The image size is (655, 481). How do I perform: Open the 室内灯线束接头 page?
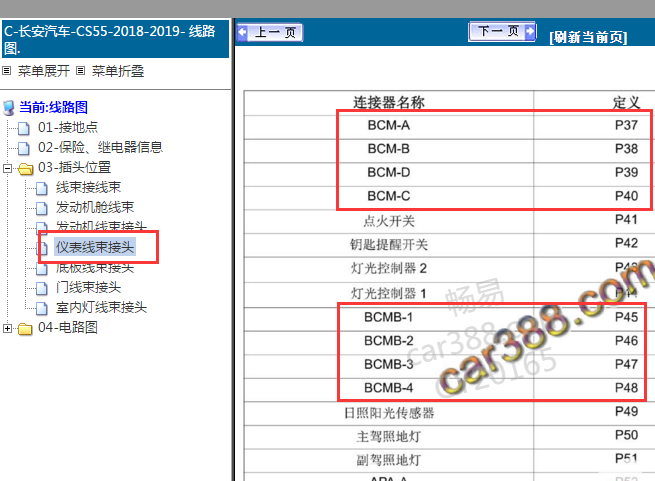[102, 308]
